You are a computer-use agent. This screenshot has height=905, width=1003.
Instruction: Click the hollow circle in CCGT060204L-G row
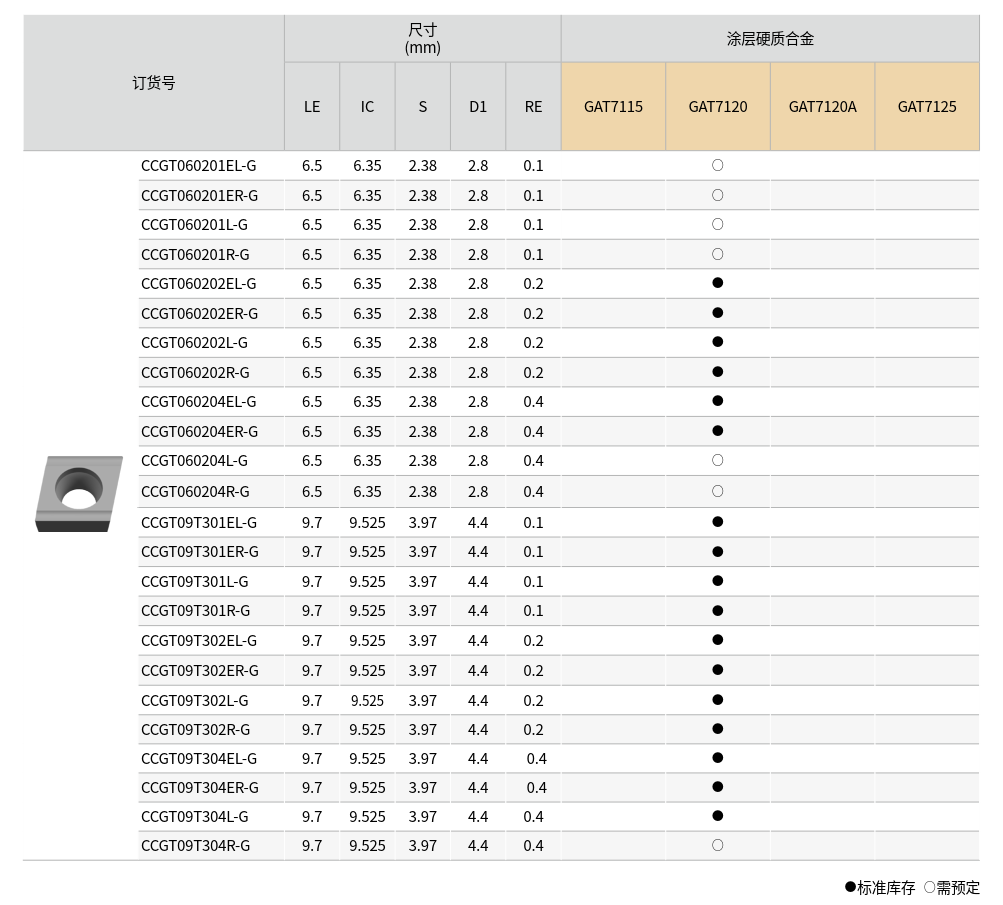[x=717, y=460]
